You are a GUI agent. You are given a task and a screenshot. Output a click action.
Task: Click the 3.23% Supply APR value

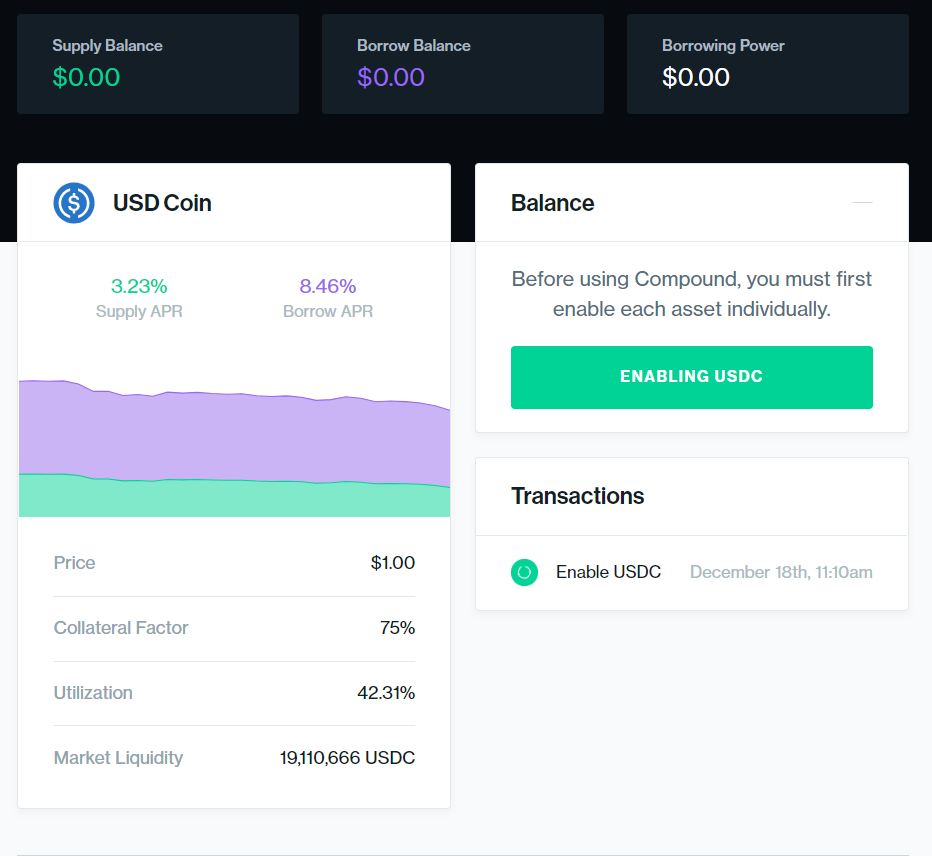pyautogui.click(x=139, y=285)
